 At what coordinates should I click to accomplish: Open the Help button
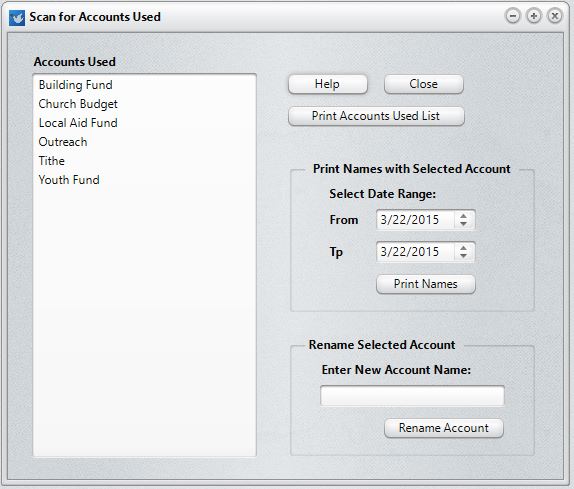[x=328, y=84]
